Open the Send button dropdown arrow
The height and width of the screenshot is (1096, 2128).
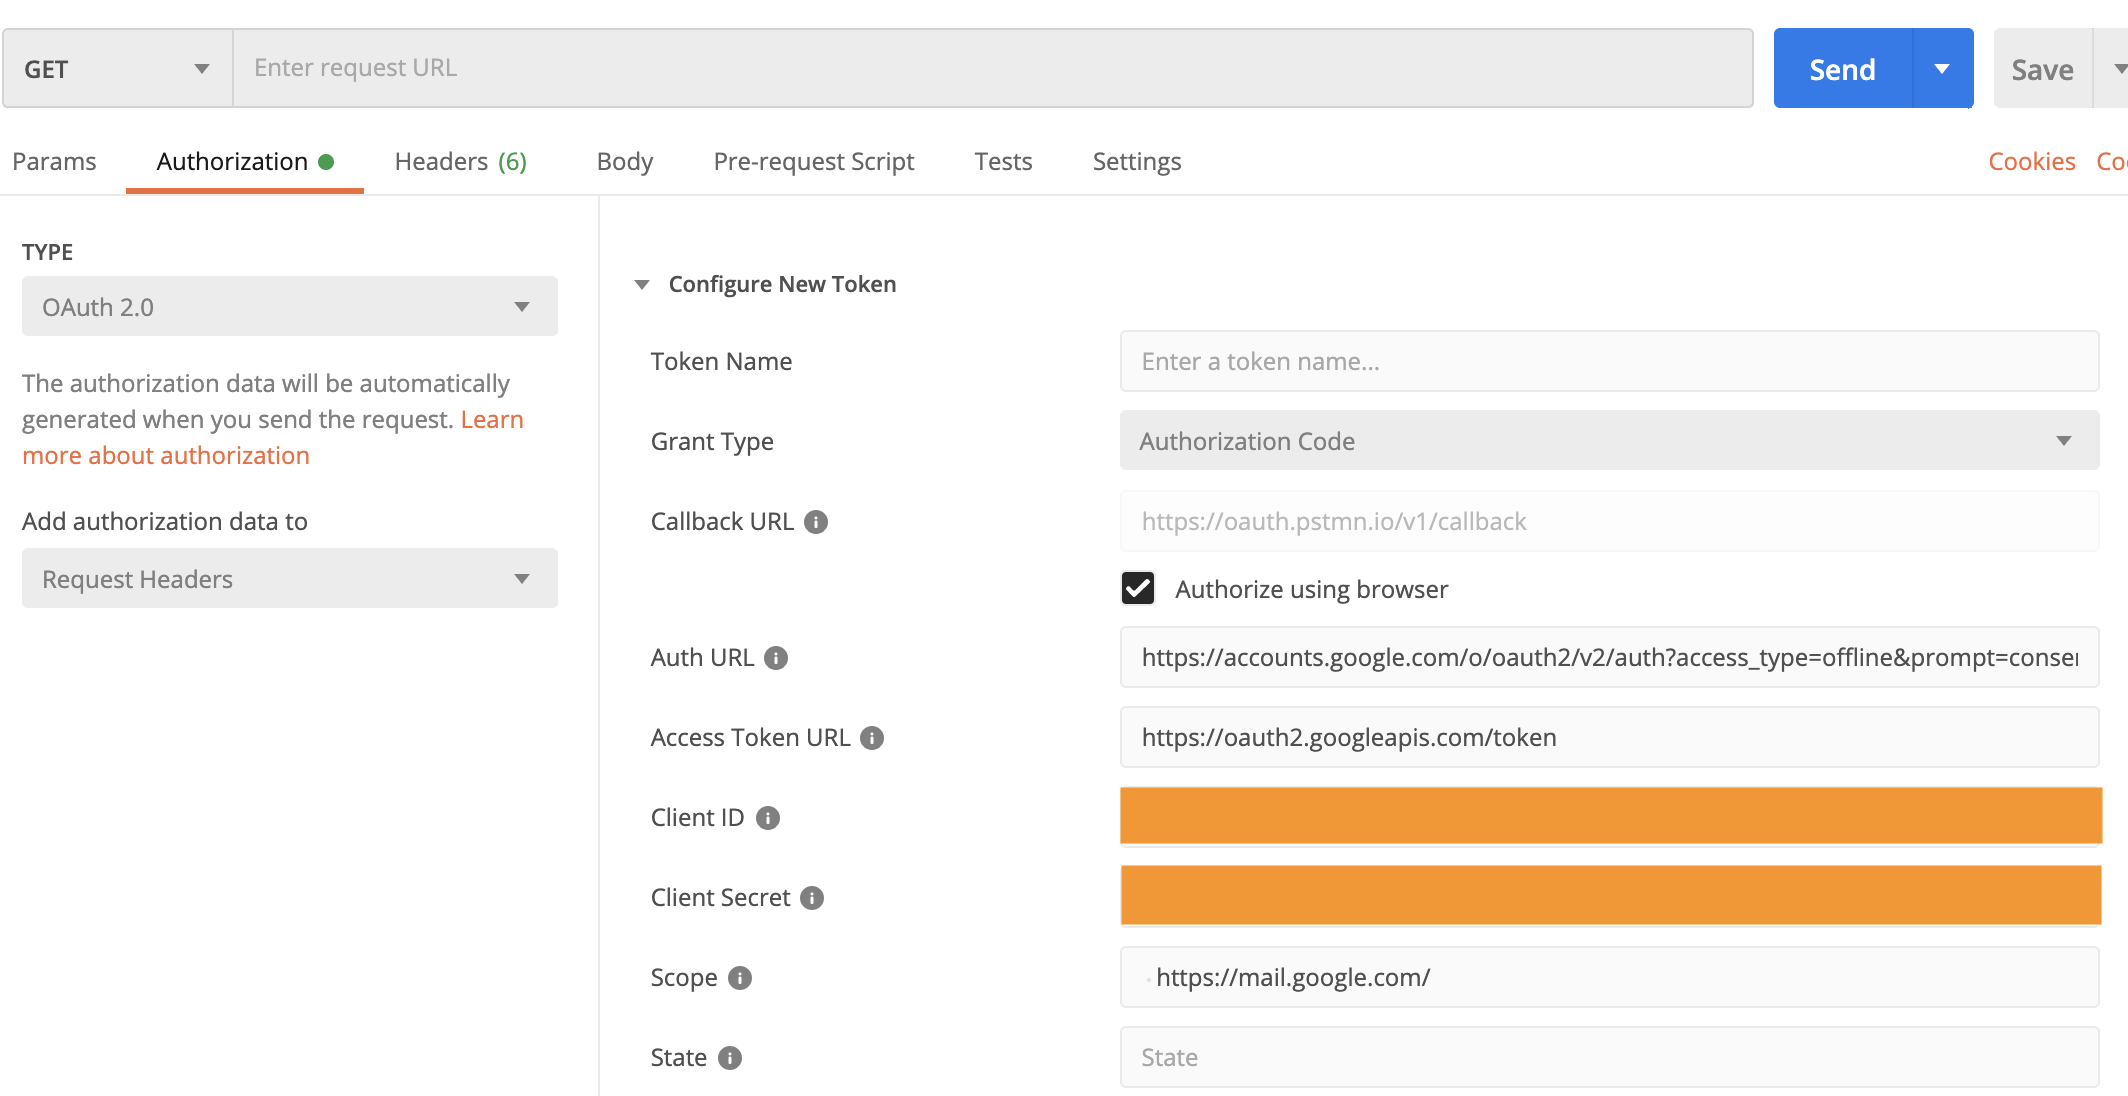1942,69
